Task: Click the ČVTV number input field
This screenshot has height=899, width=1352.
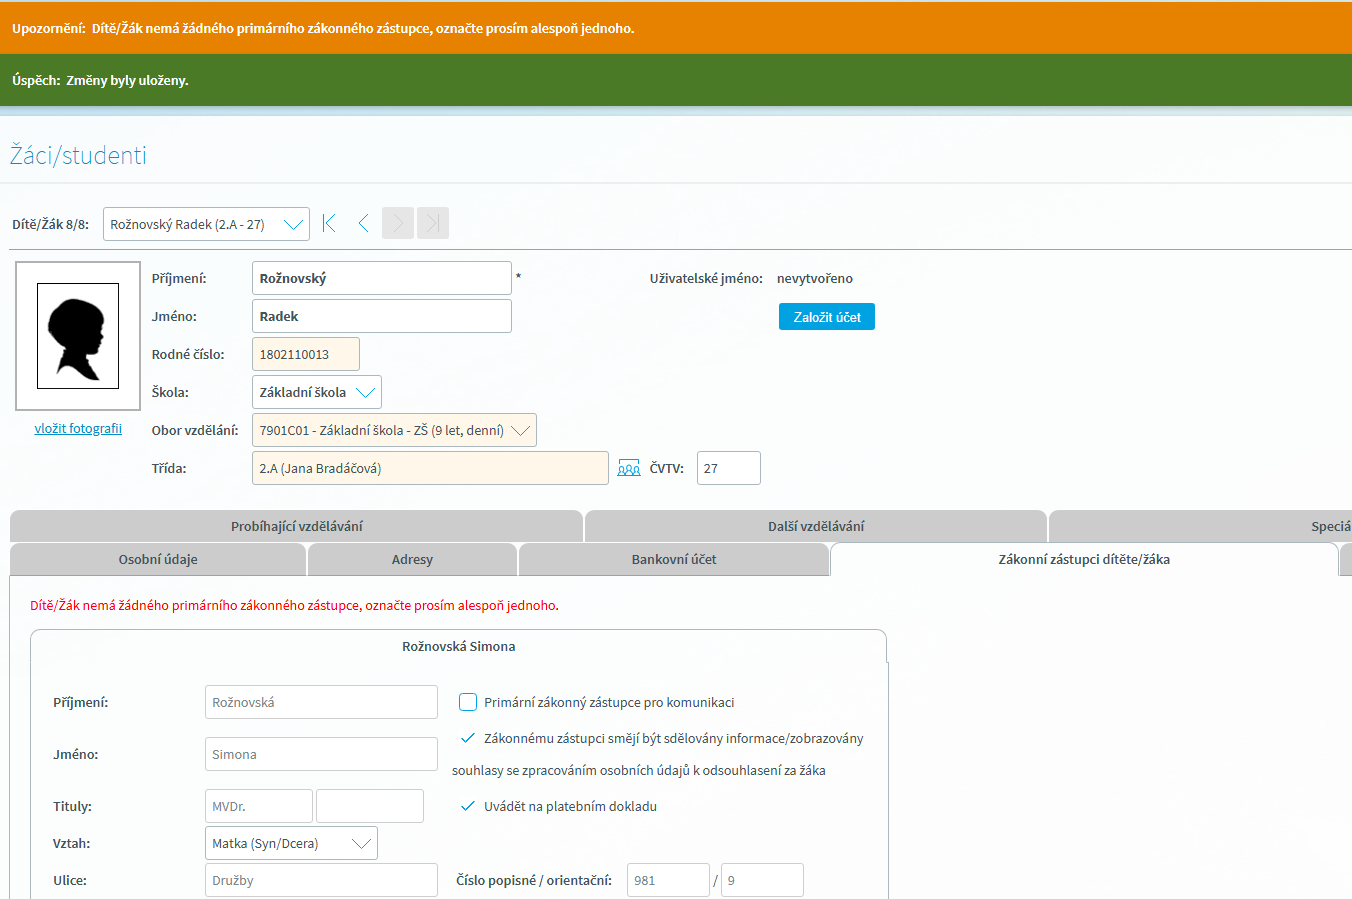Action: (728, 468)
